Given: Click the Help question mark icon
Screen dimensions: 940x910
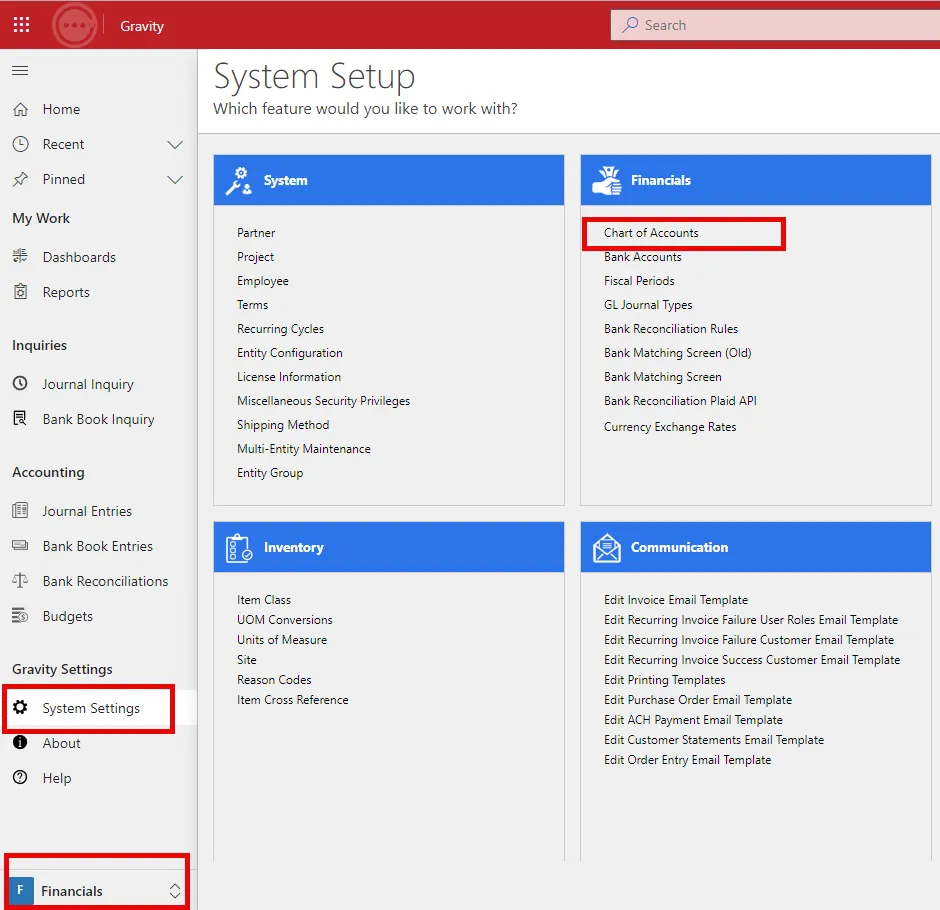Looking at the screenshot, I should click(20, 778).
